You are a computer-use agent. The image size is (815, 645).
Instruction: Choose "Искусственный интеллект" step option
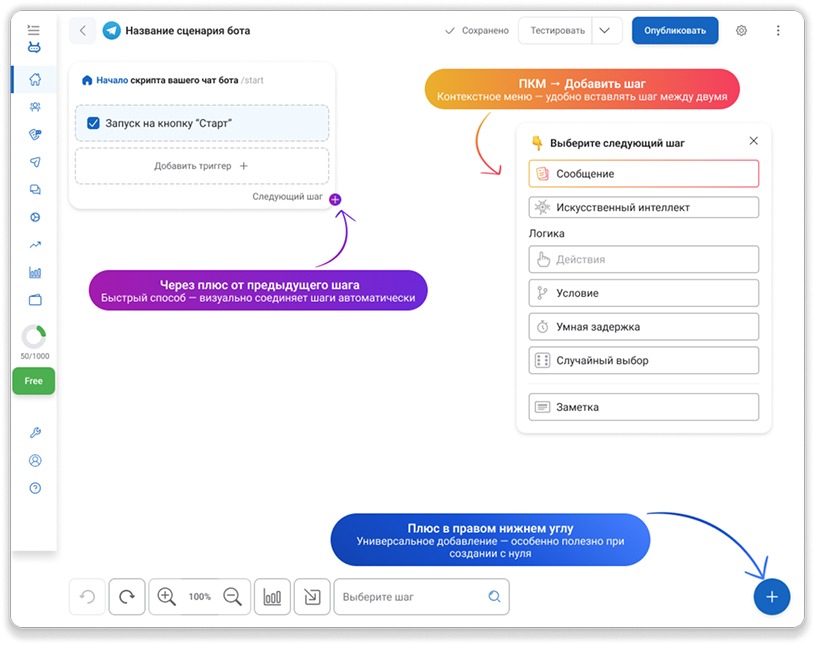[643, 208]
